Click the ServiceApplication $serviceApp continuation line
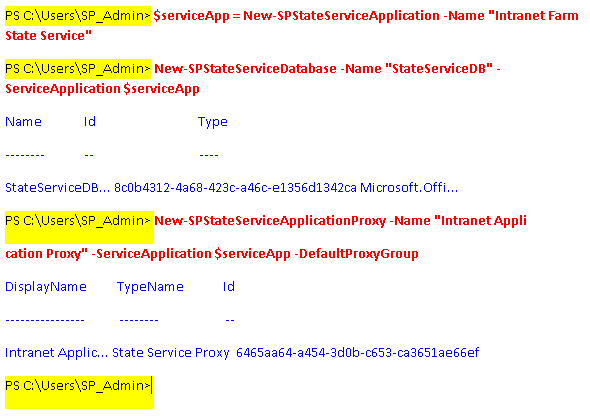 pos(102,89)
